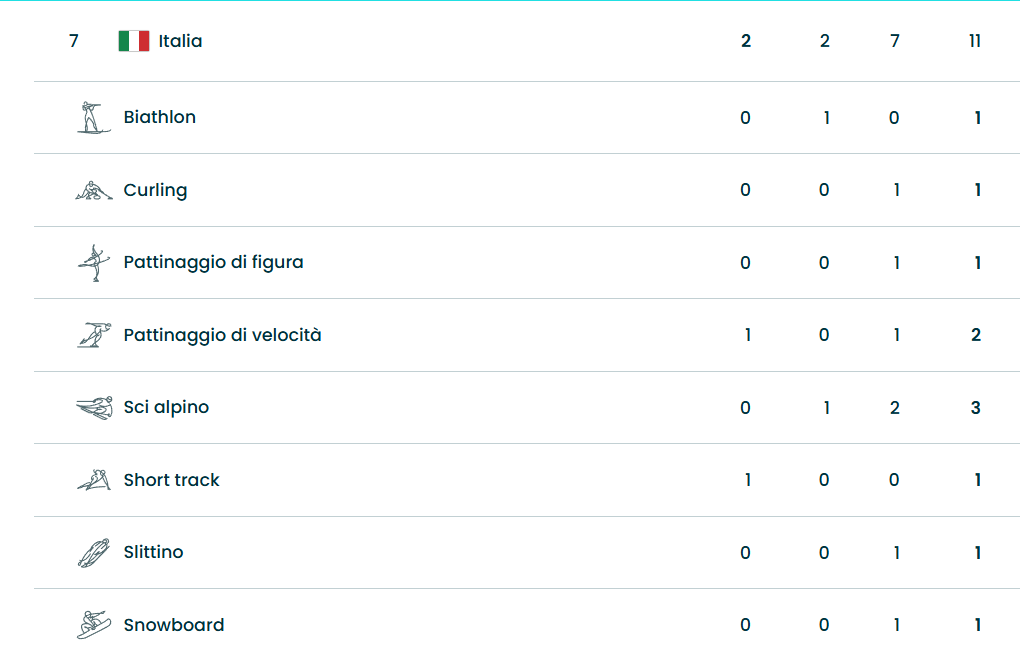Select the Slittino luge pictogram
1020x654 pixels.
pos(93,552)
